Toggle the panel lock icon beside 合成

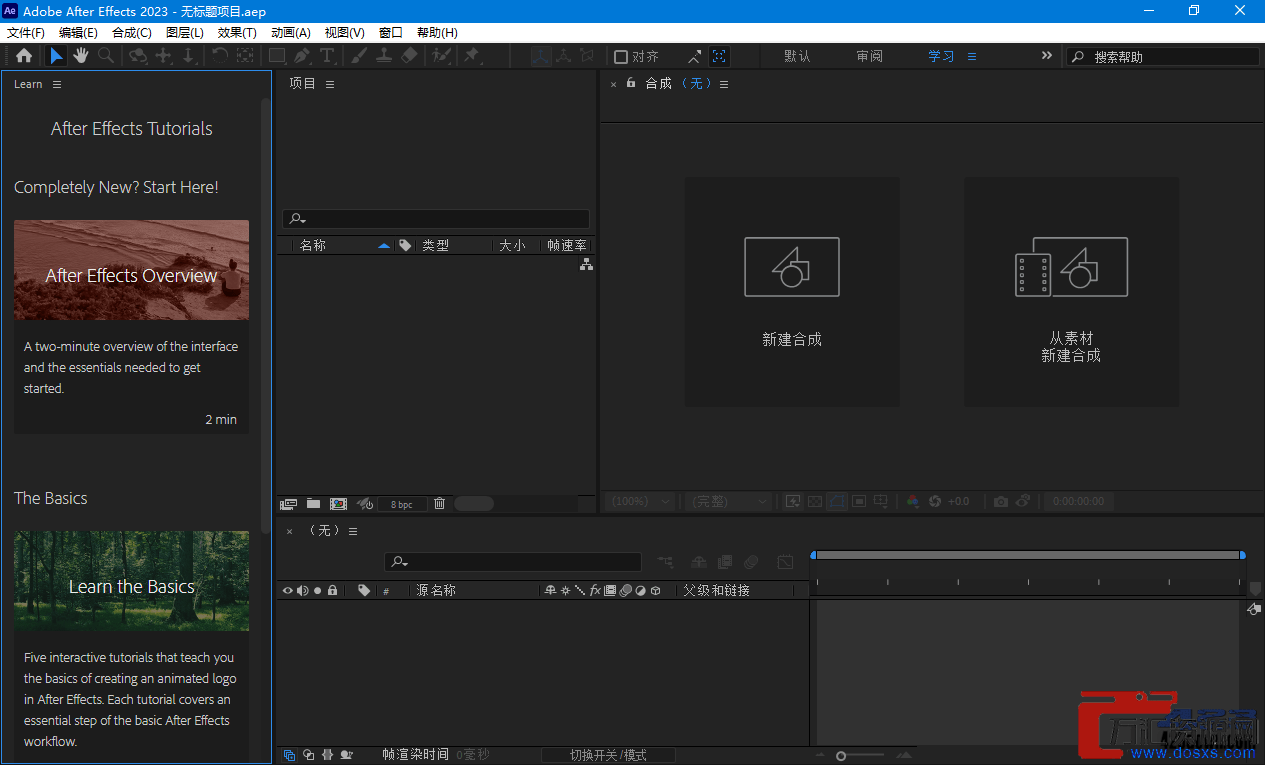point(631,83)
